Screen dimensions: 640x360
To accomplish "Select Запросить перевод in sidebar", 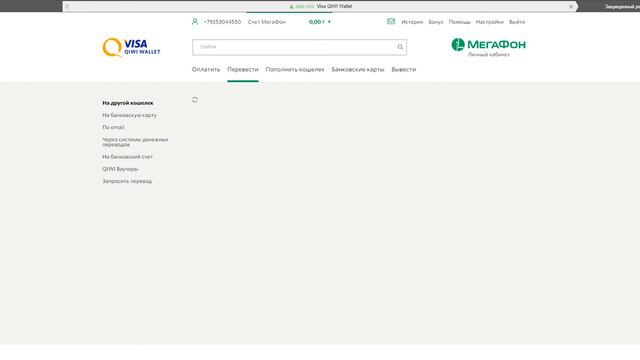I will tap(127, 181).
